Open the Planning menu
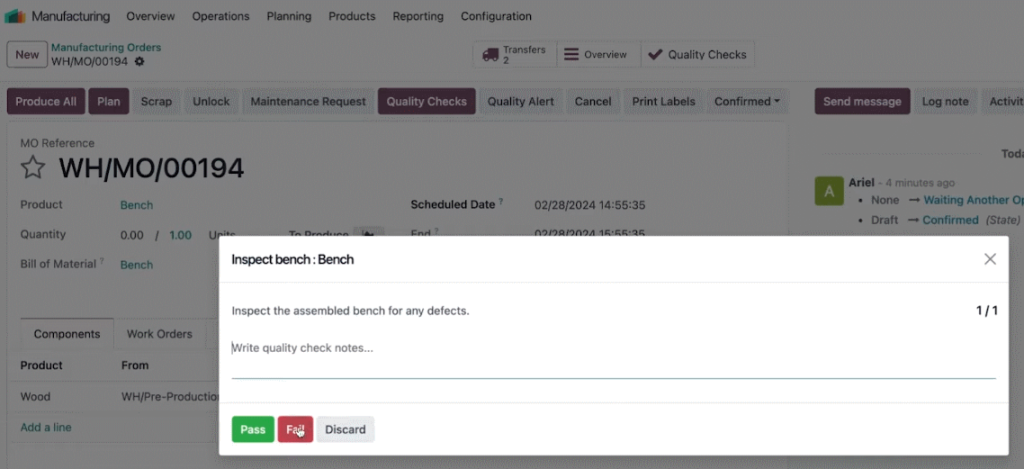The image size is (1024, 469). [x=289, y=16]
